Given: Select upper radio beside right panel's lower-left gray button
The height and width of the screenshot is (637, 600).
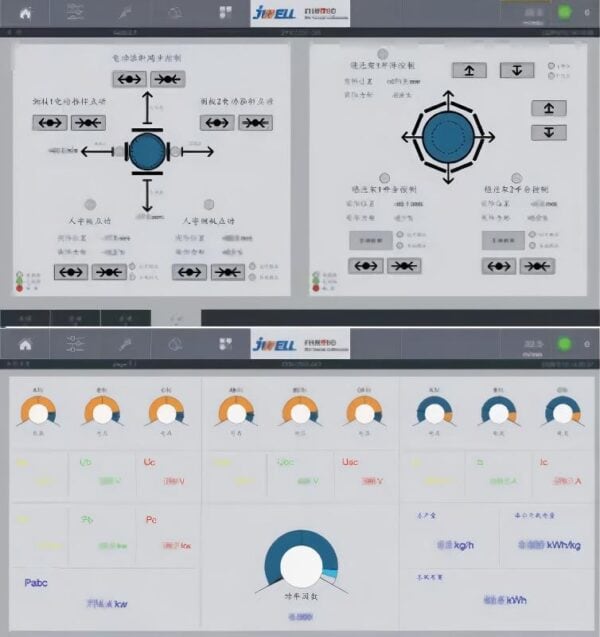Looking at the screenshot, I should (x=400, y=234).
